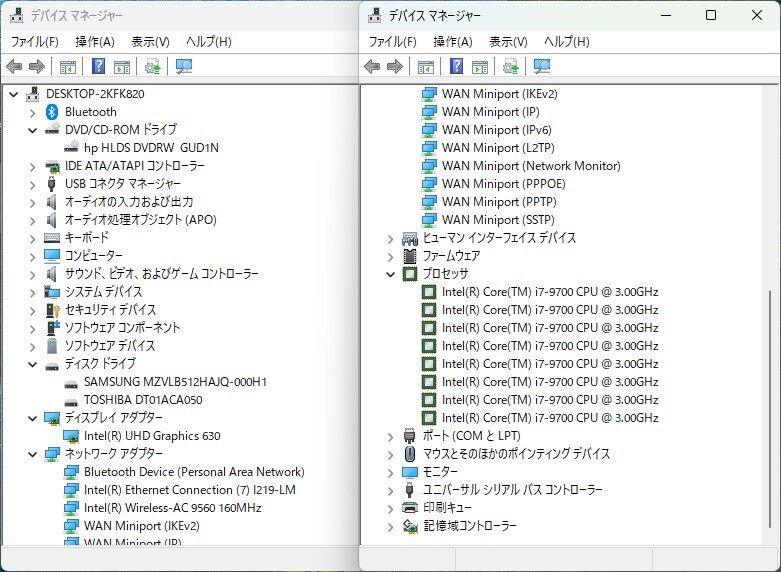
Task: Select first Intel Core i7-9700 CPU entry
Action: (550, 292)
